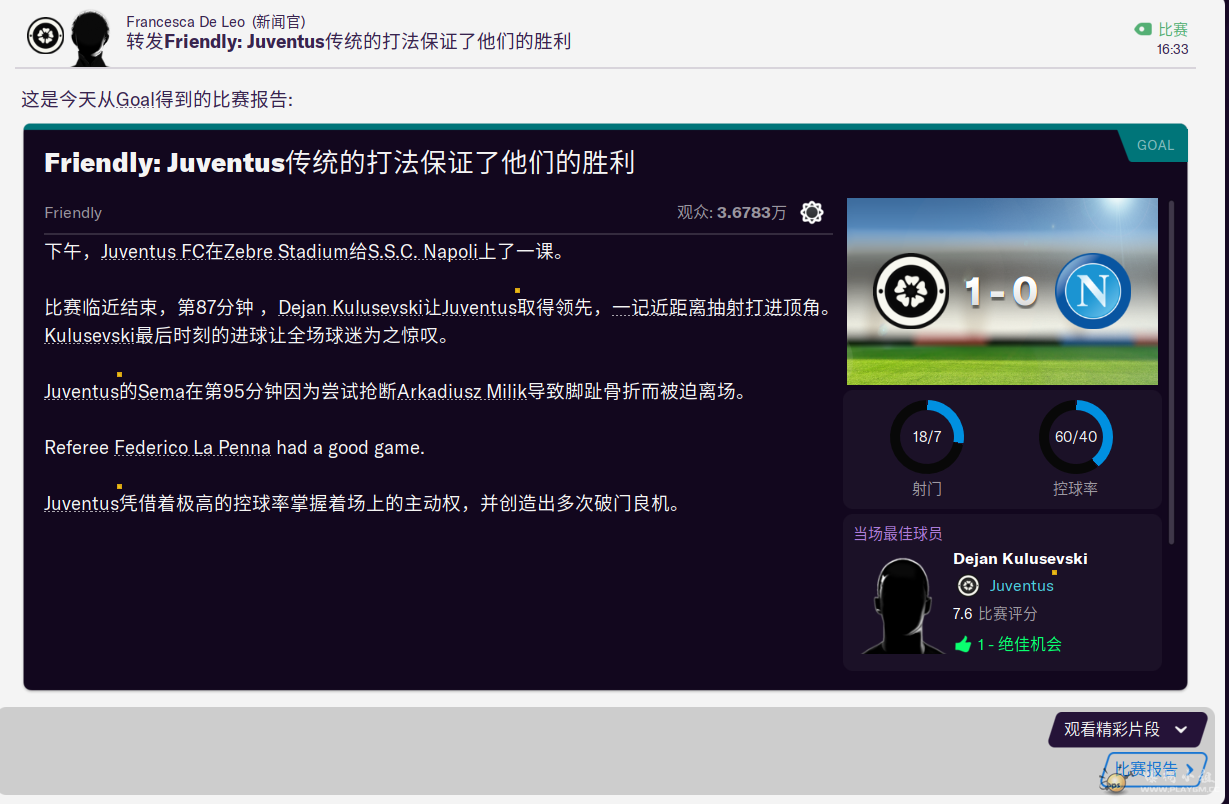Click Napoli crest in the scoreline graphic
Screen dimensions: 1229x804
coord(1093,291)
